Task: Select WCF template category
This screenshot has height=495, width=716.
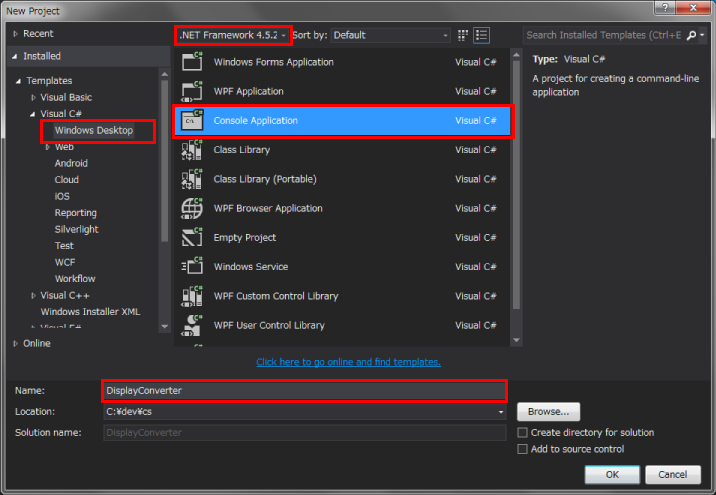Action: click(65, 262)
